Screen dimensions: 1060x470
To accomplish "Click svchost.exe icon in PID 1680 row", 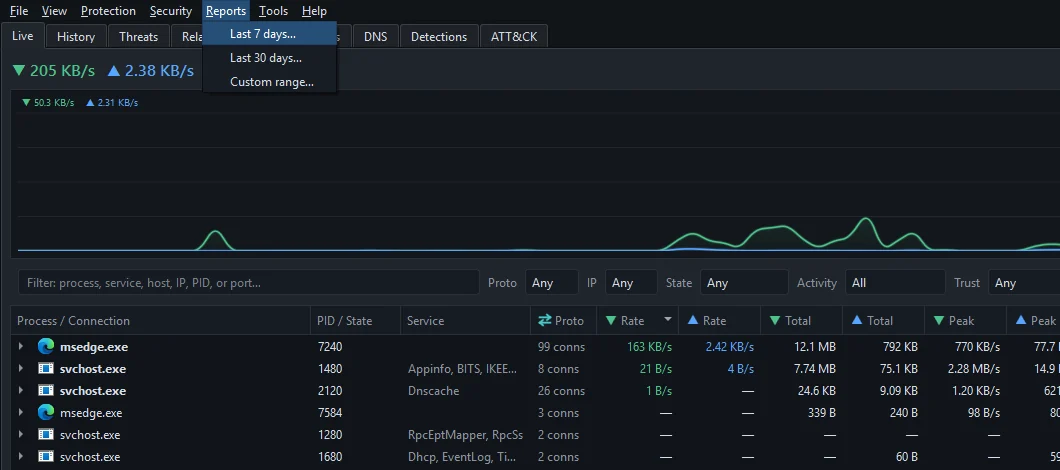I will tap(45, 456).
